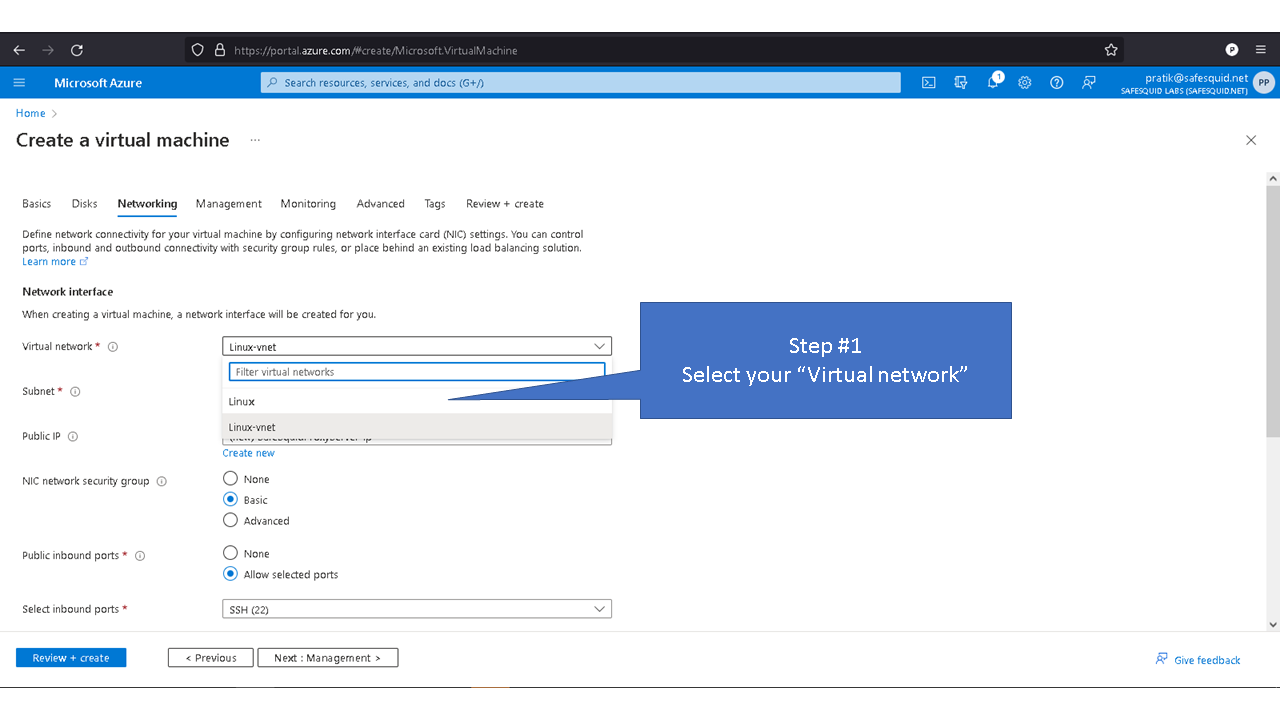Screen dimensions: 1280x720
Task: Switch to the Advanced tab
Action: [x=381, y=204]
